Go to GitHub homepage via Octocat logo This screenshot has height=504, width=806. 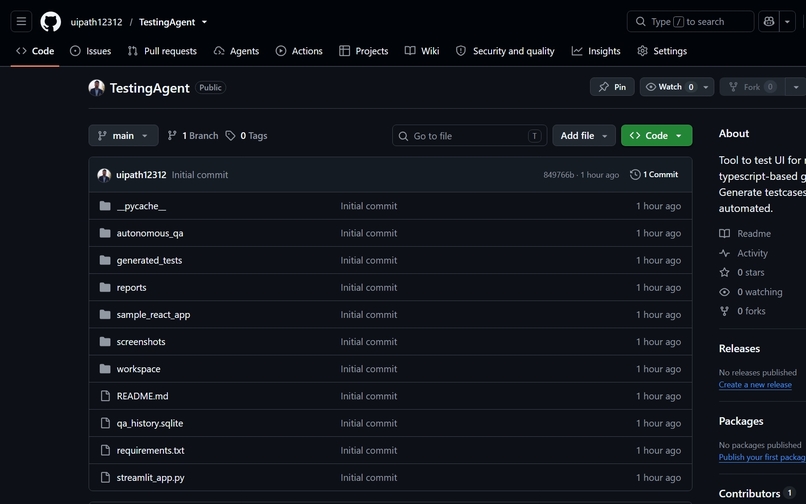50,22
